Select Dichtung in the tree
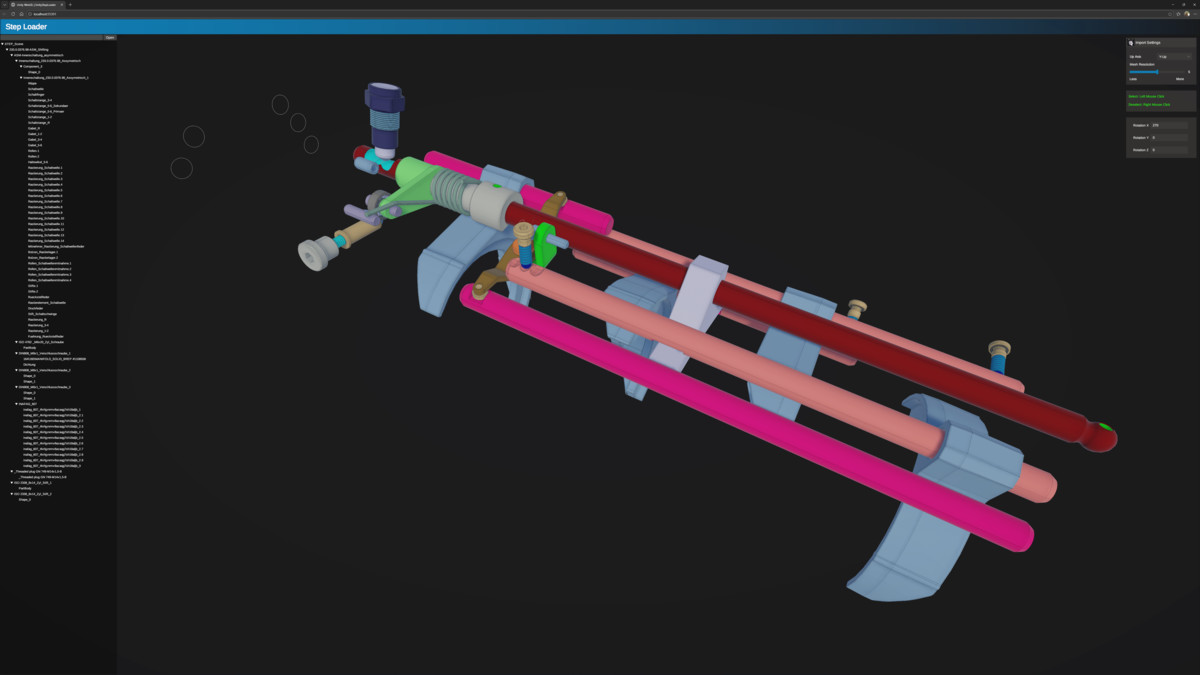Viewport: 1200px width, 675px height. click(30, 364)
